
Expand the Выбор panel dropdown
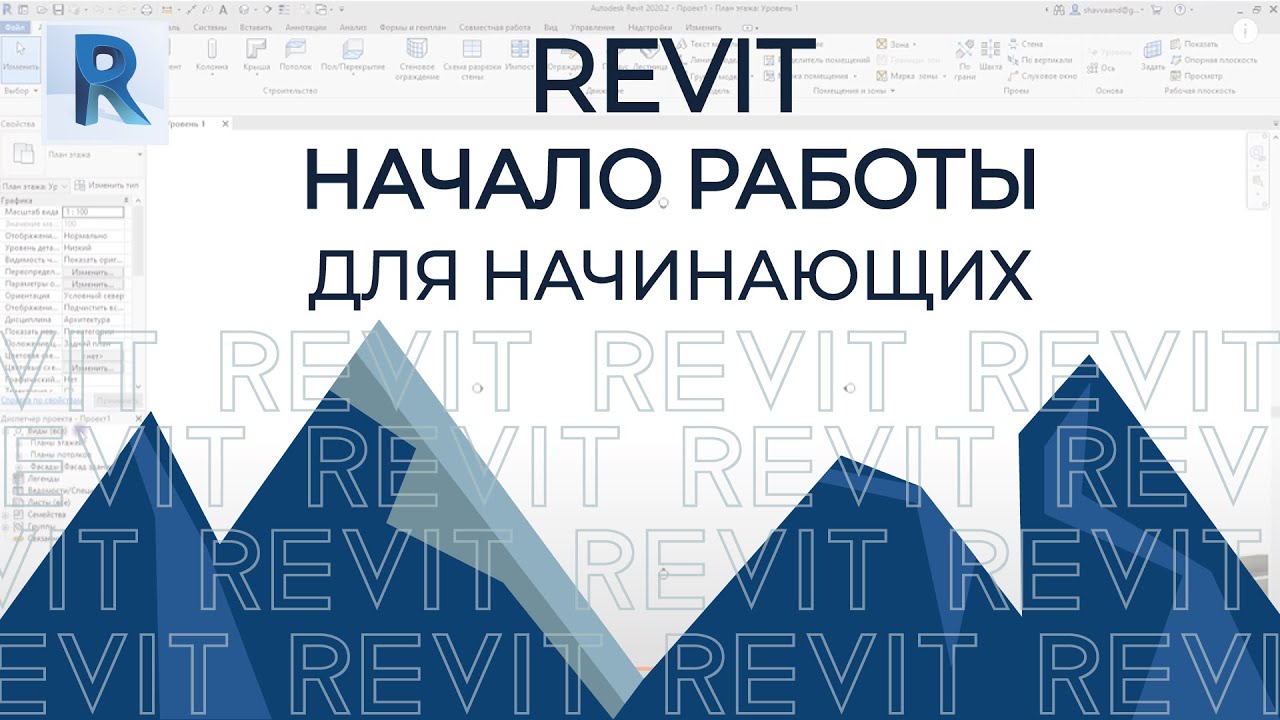tap(21, 90)
